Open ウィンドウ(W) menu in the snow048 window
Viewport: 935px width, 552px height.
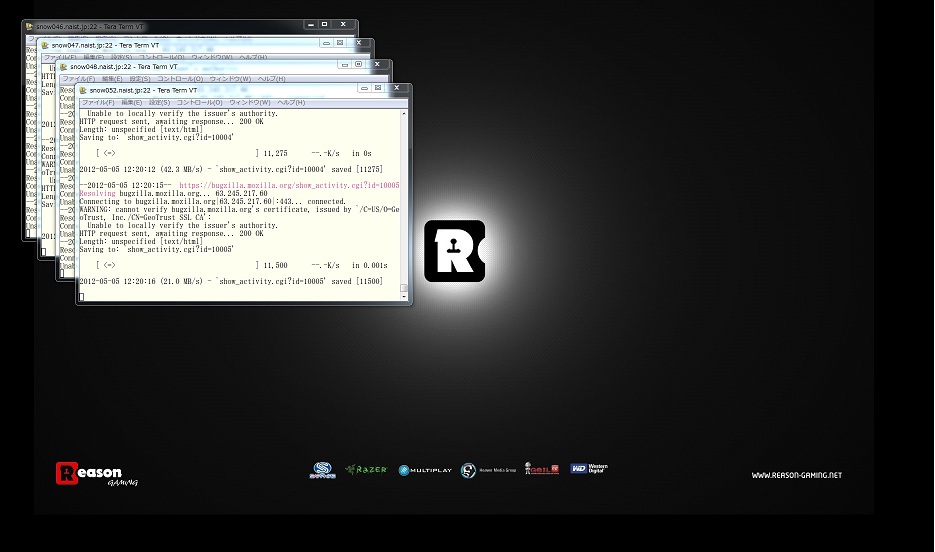click(230, 79)
